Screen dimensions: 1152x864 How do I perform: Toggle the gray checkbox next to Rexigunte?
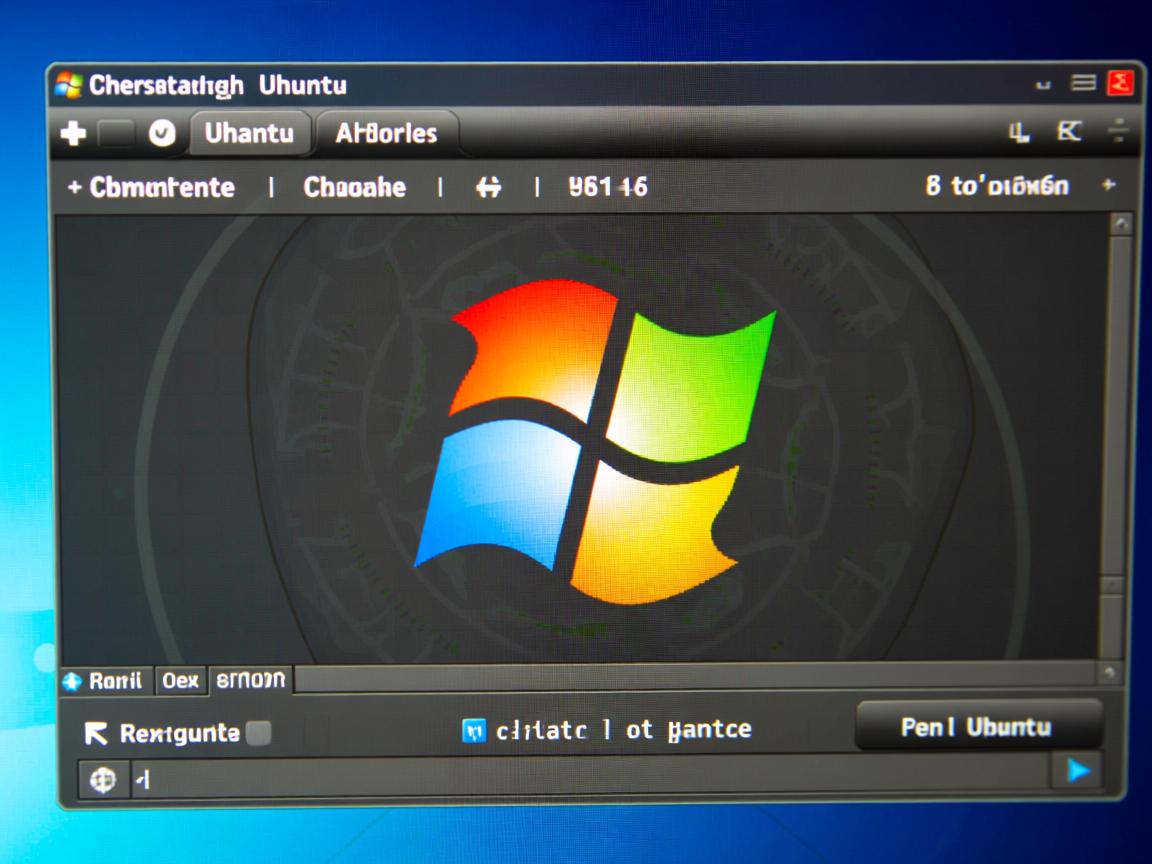click(259, 733)
